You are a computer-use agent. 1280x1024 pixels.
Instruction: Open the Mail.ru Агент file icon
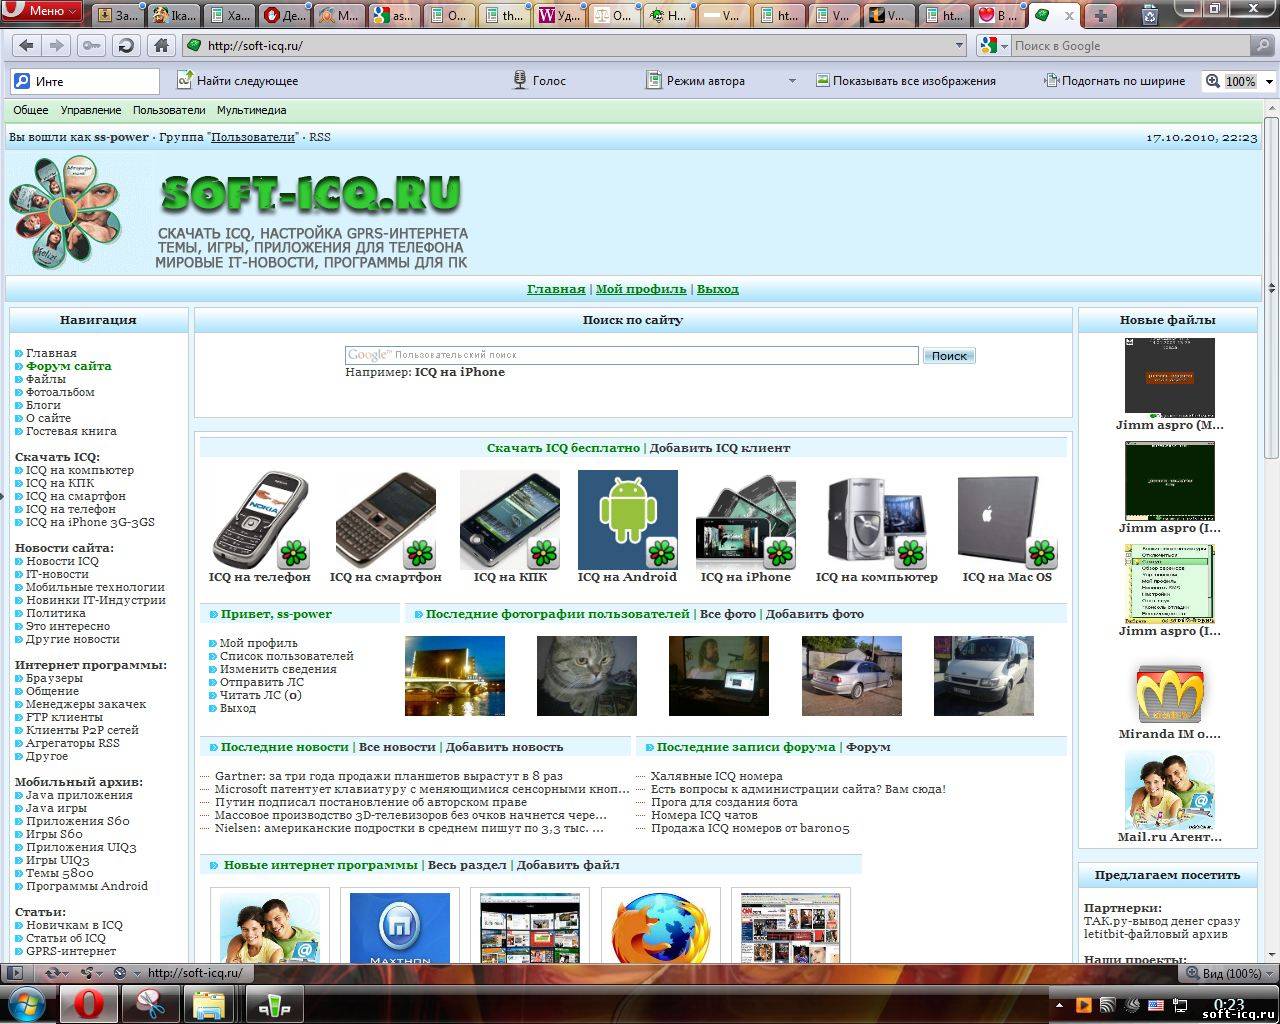tap(1170, 791)
